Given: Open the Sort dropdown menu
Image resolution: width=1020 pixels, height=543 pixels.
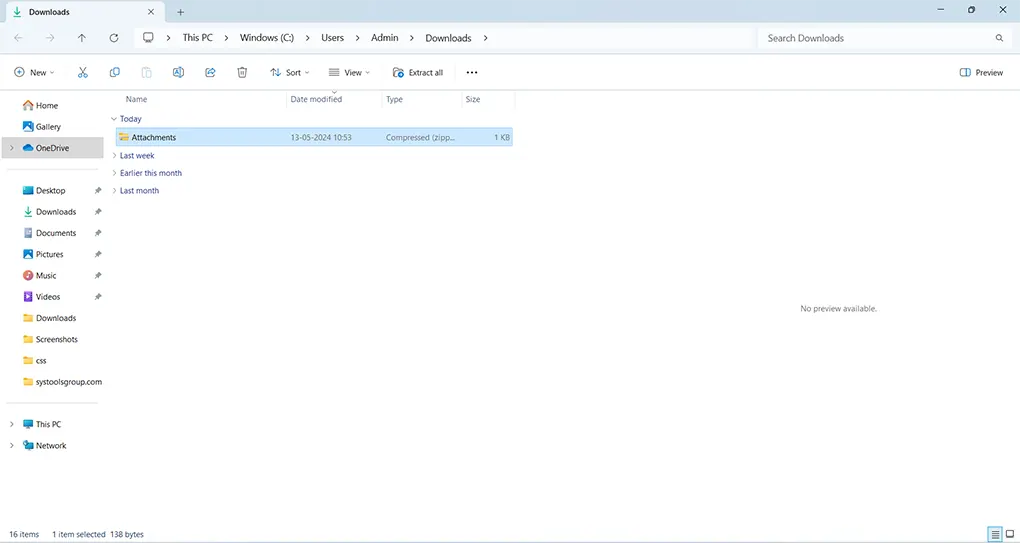Looking at the screenshot, I should [x=290, y=72].
